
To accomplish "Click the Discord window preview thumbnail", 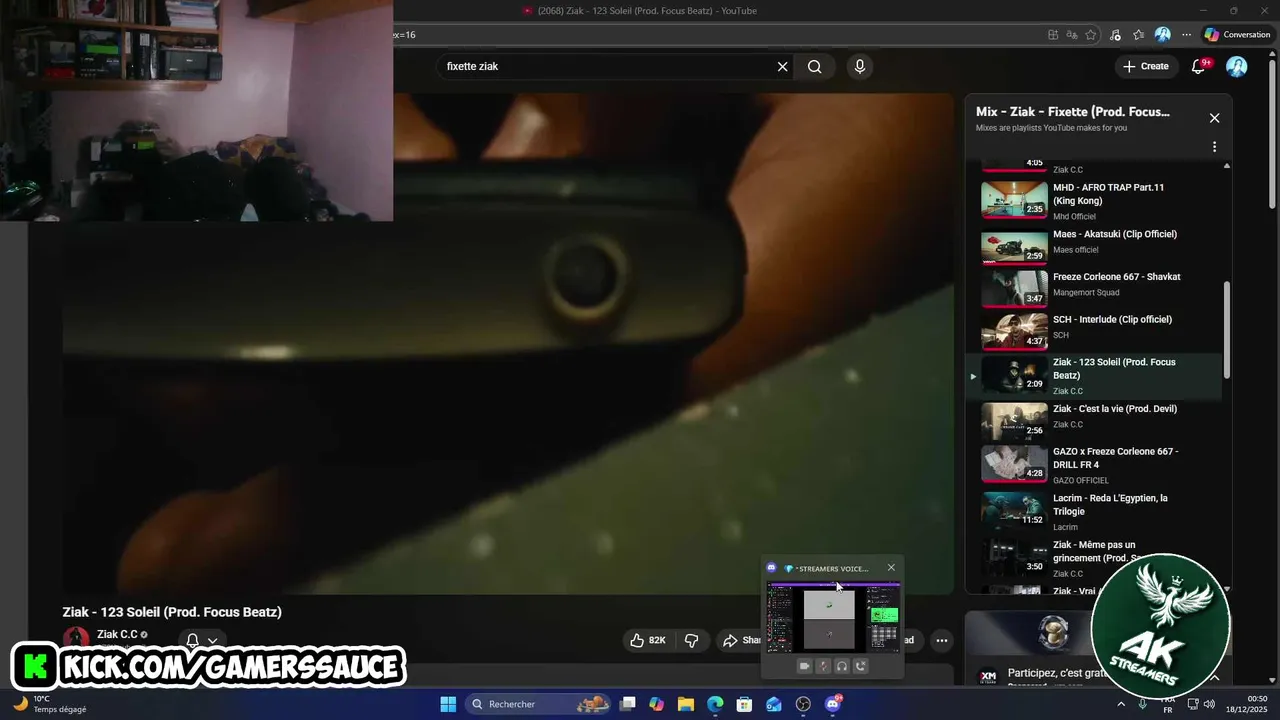I will point(833,618).
